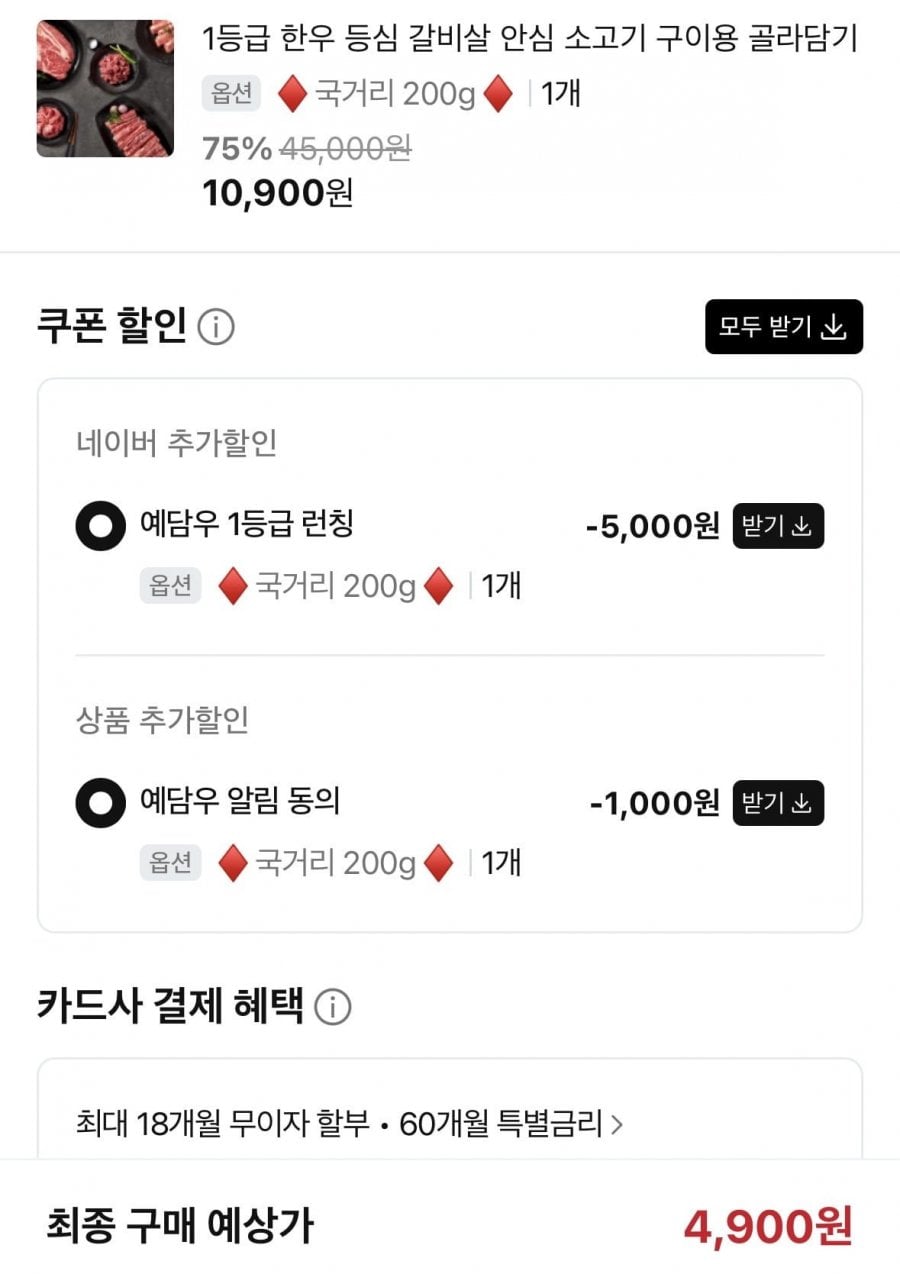Click the 네이버 추가할인 section label
Image resolution: width=900 pixels, height=1274 pixels.
tap(176, 443)
